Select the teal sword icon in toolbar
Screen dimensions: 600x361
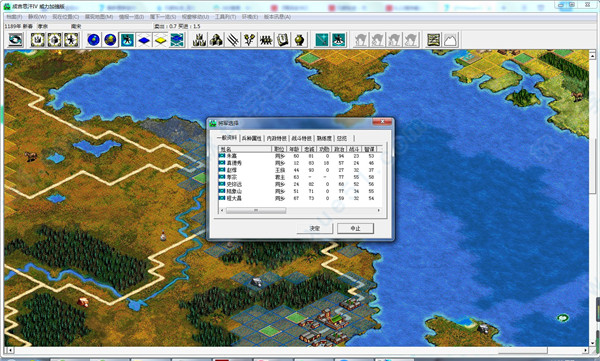(322, 40)
